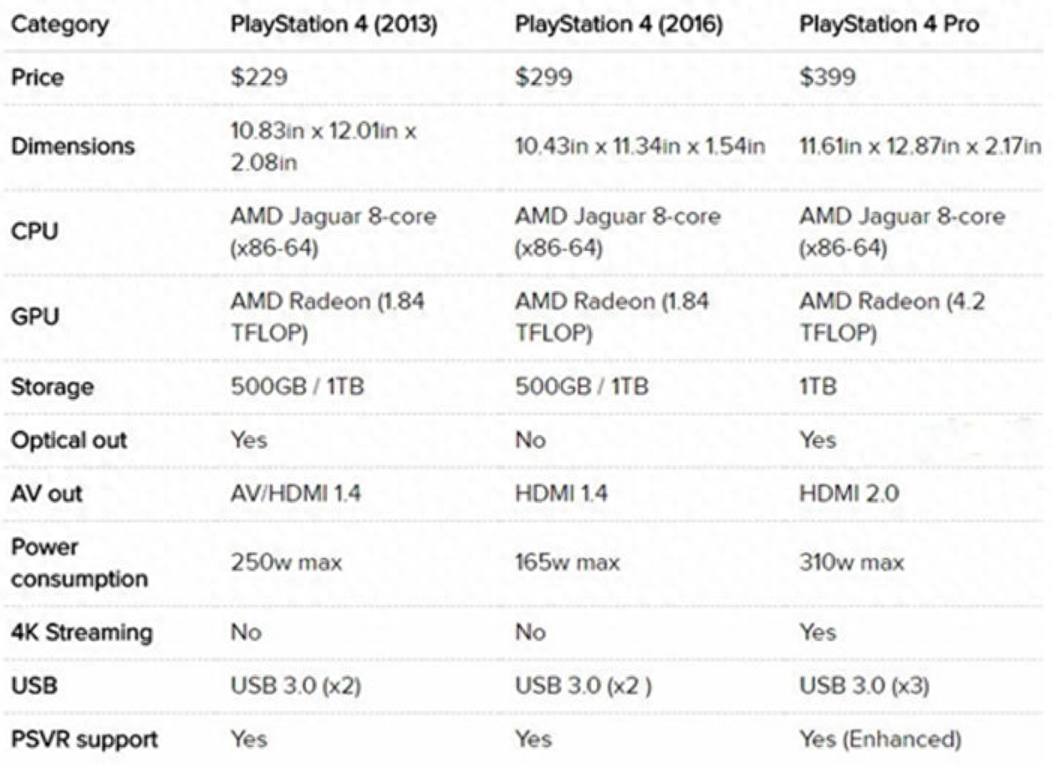Click the Yes (Enhanced) PSVR cell
Screen dimensions: 1052x766
880,740
